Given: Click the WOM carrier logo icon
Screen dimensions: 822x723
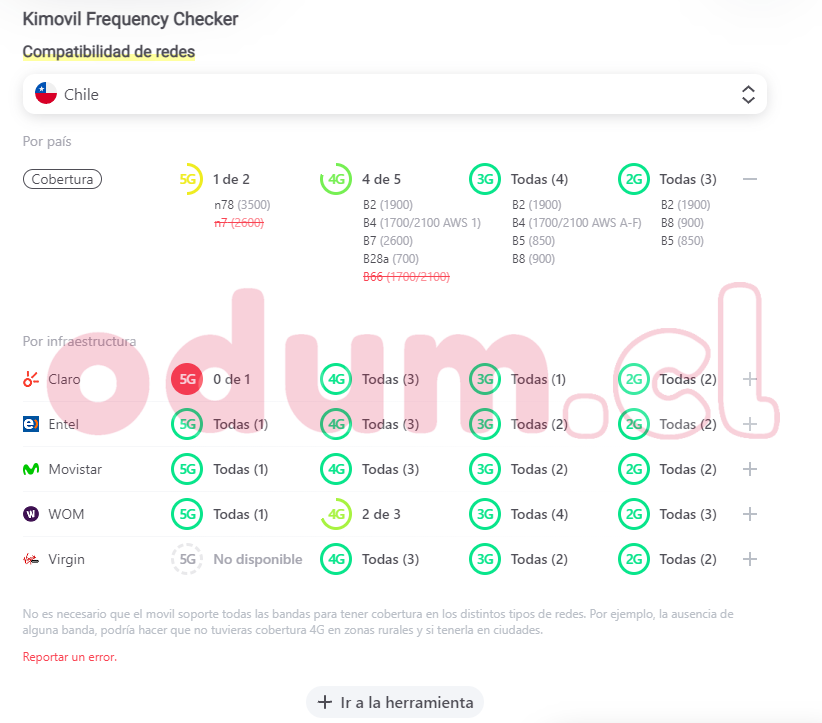Looking at the screenshot, I should [x=31, y=514].
